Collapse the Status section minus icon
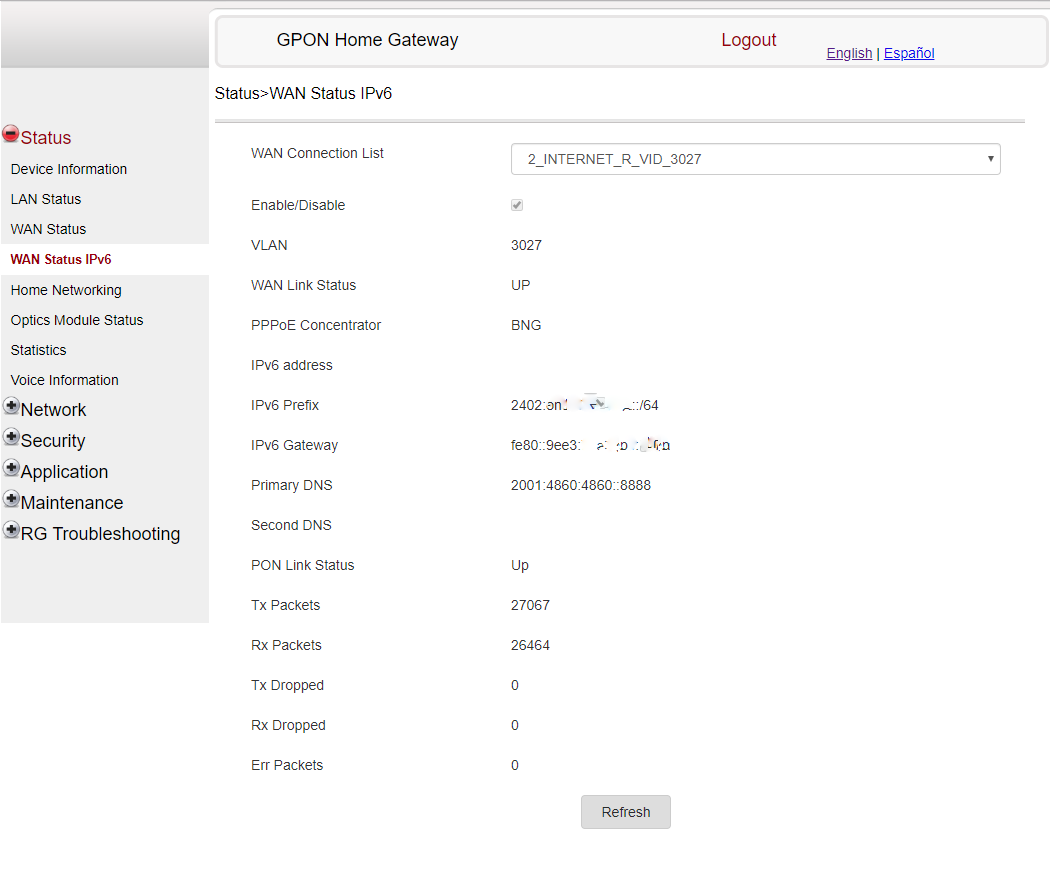Image resolution: width=1050 pixels, height=896 pixels. 11,134
